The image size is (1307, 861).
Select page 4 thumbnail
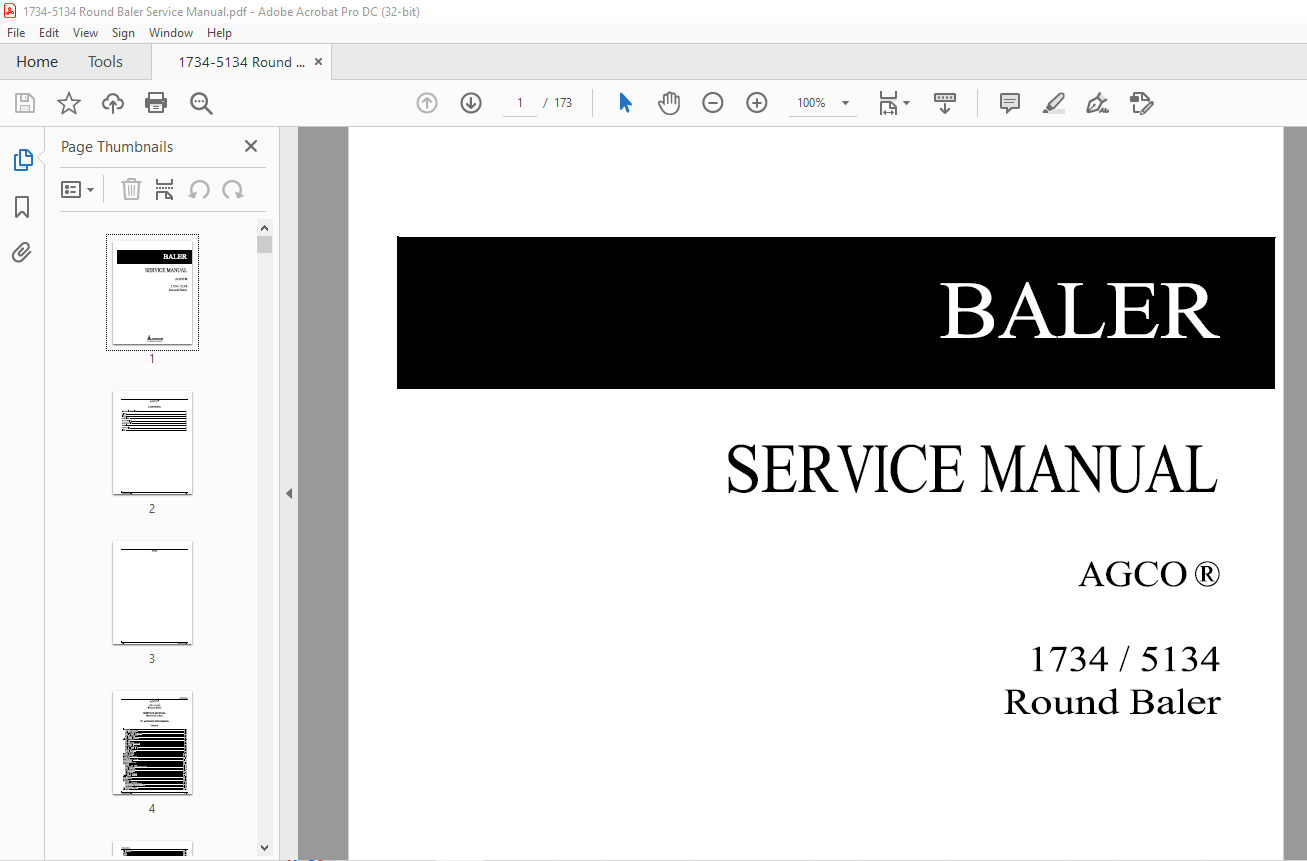tap(152, 743)
